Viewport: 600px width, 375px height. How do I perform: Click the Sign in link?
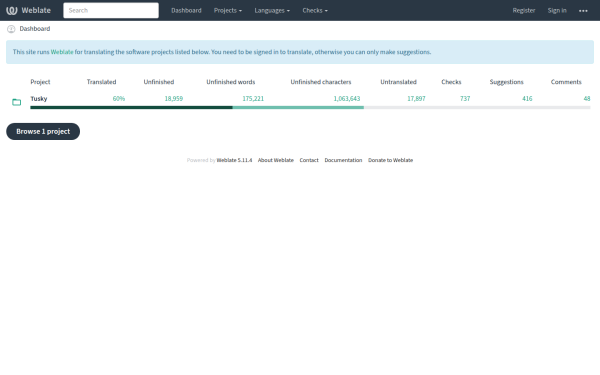point(557,10)
